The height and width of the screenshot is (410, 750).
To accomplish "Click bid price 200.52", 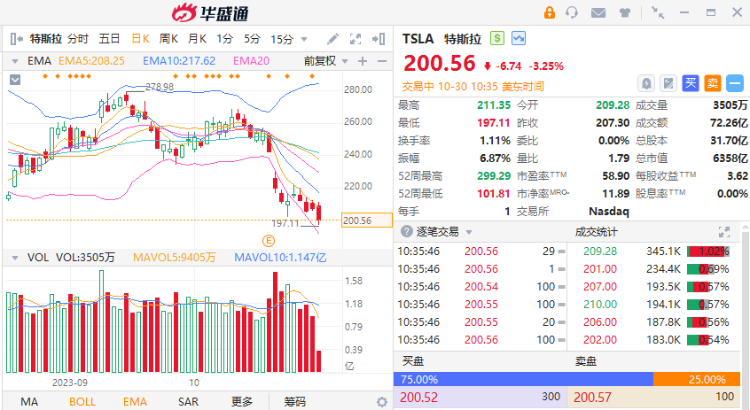I will pyautogui.click(x=419, y=397).
